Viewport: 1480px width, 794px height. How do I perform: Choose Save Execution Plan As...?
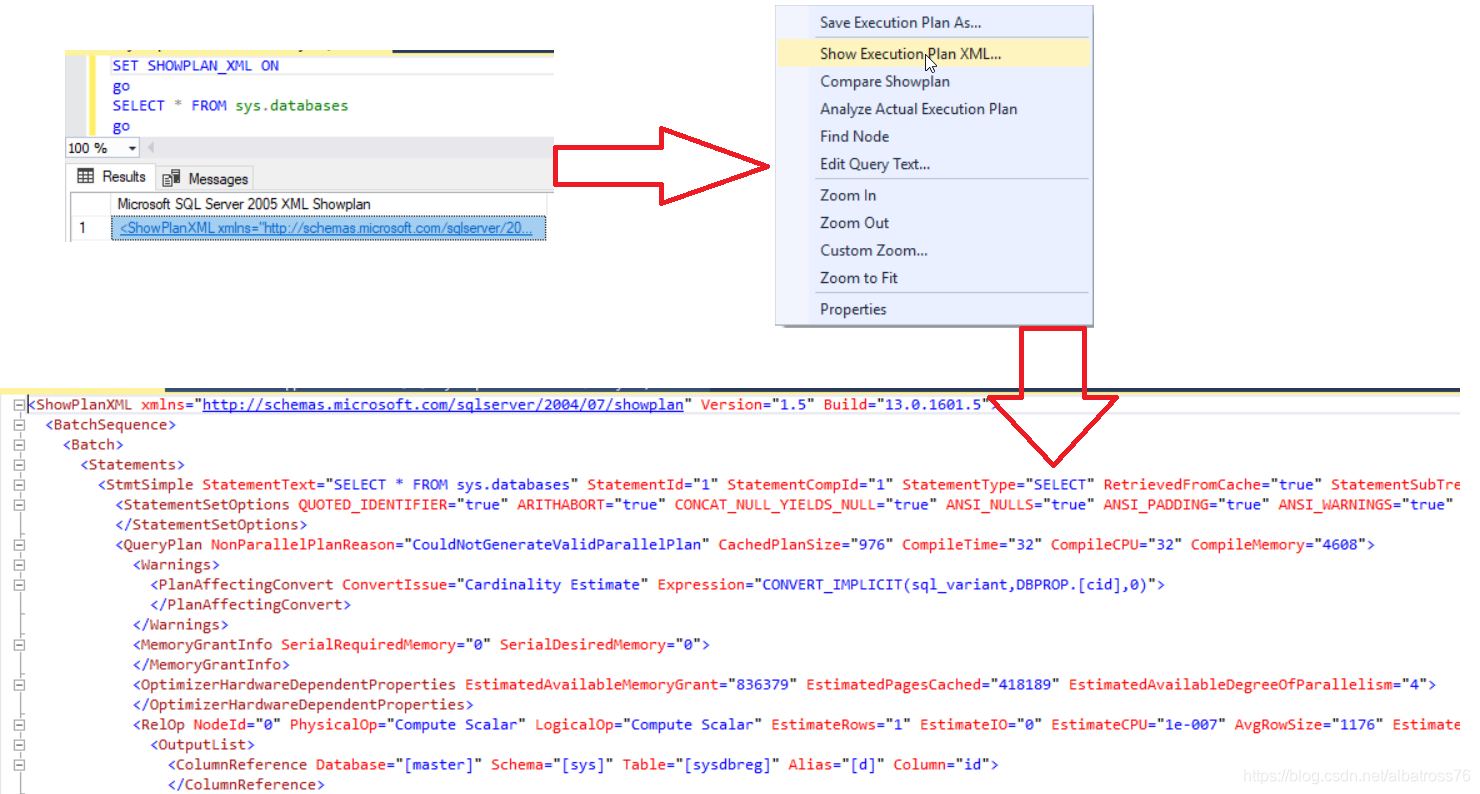(900, 22)
